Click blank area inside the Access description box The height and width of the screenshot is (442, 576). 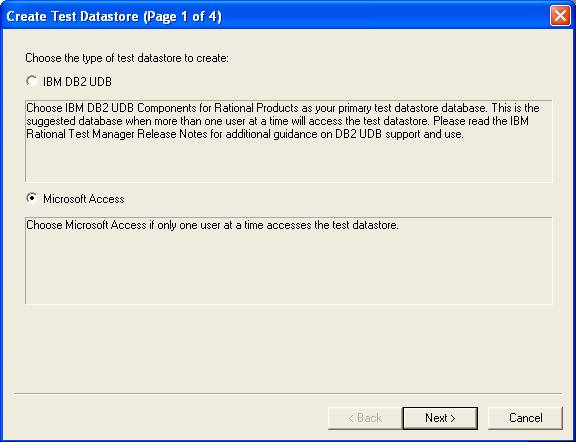pyautogui.click(x=289, y=268)
